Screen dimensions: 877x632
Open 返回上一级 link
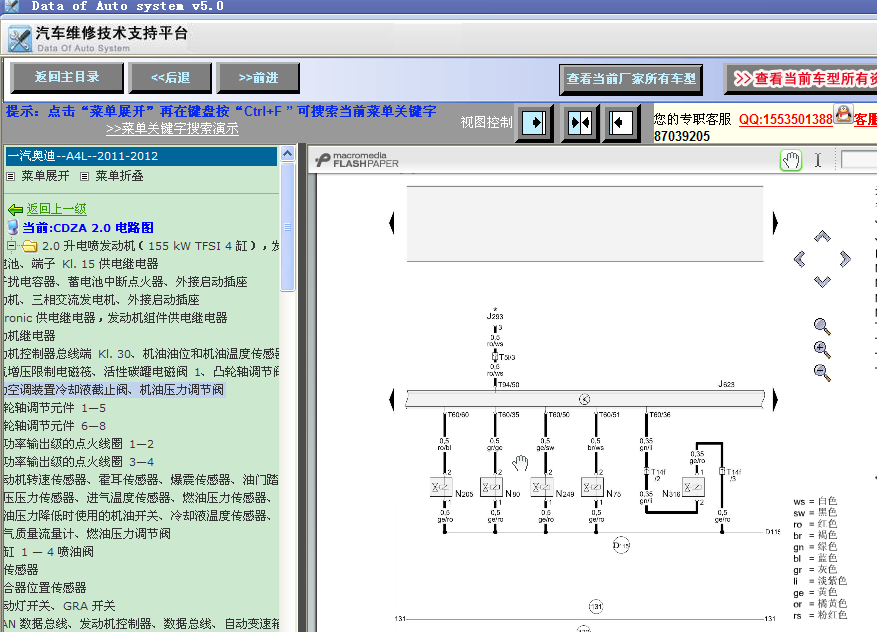click(x=56, y=209)
